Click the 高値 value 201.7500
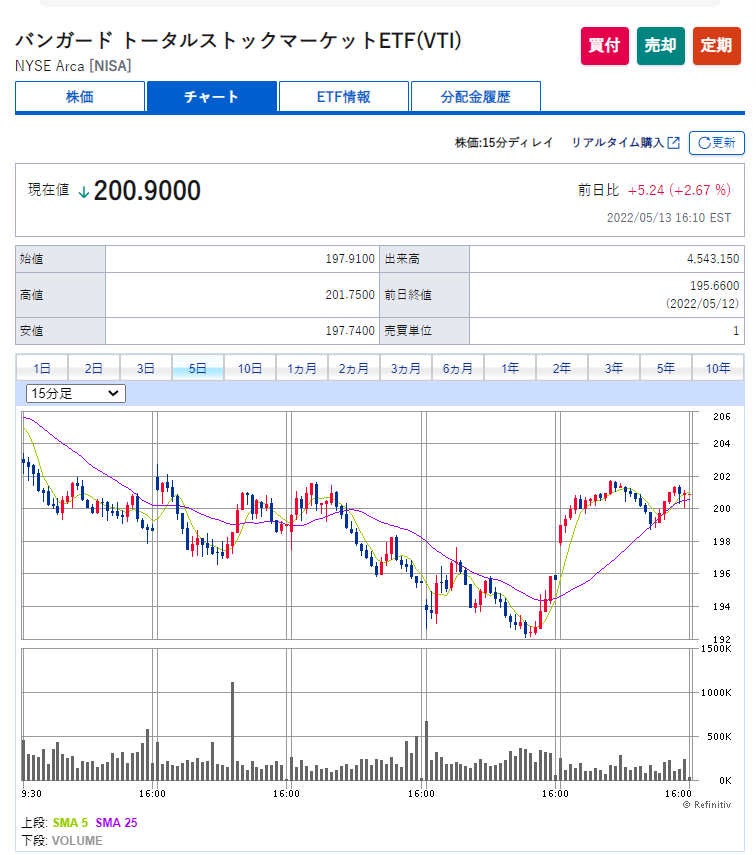The height and width of the screenshot is (855, 756). coord(350,294)
